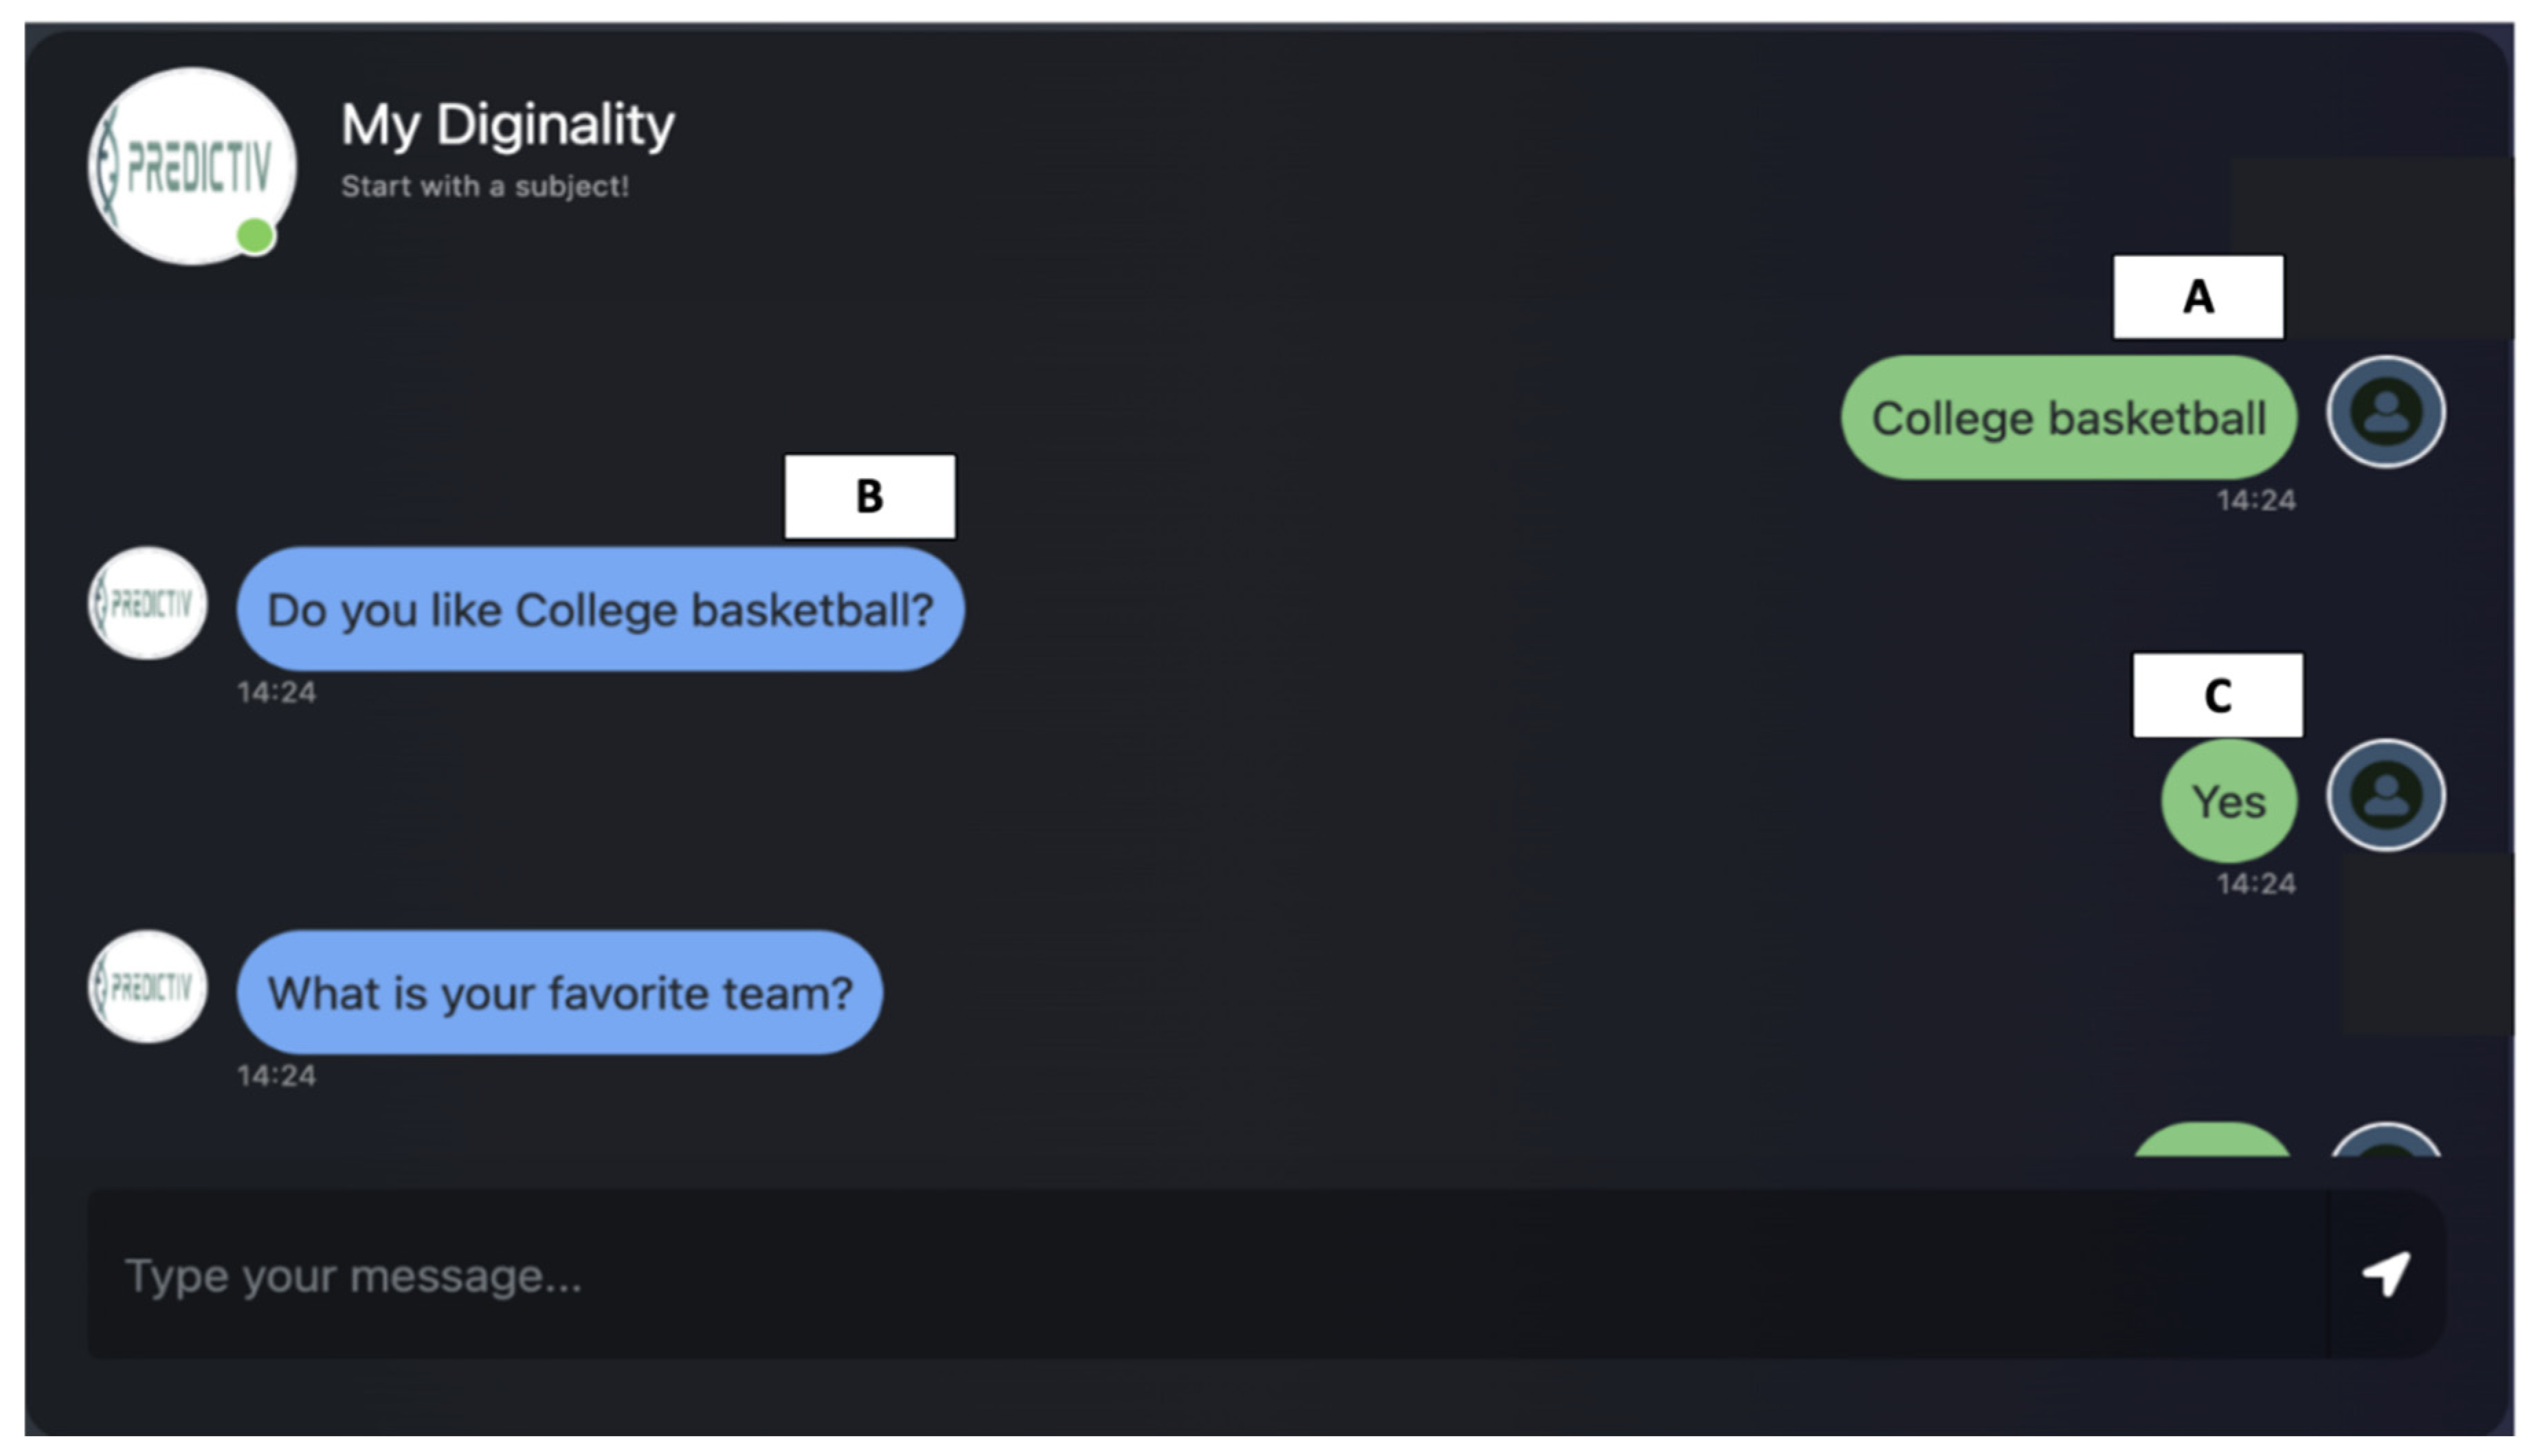Click user avatar beside College basketball message
The image size is (2529, 1456).
(x=2386, y=412)
